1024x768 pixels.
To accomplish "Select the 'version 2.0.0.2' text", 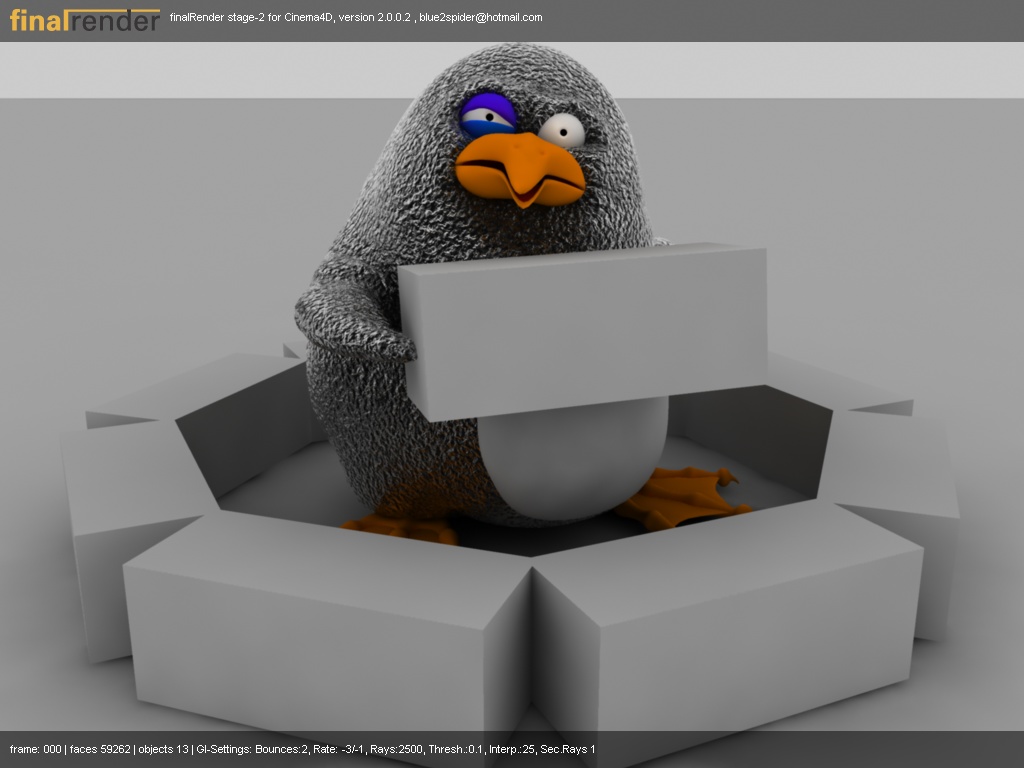I will click(374, 18).
